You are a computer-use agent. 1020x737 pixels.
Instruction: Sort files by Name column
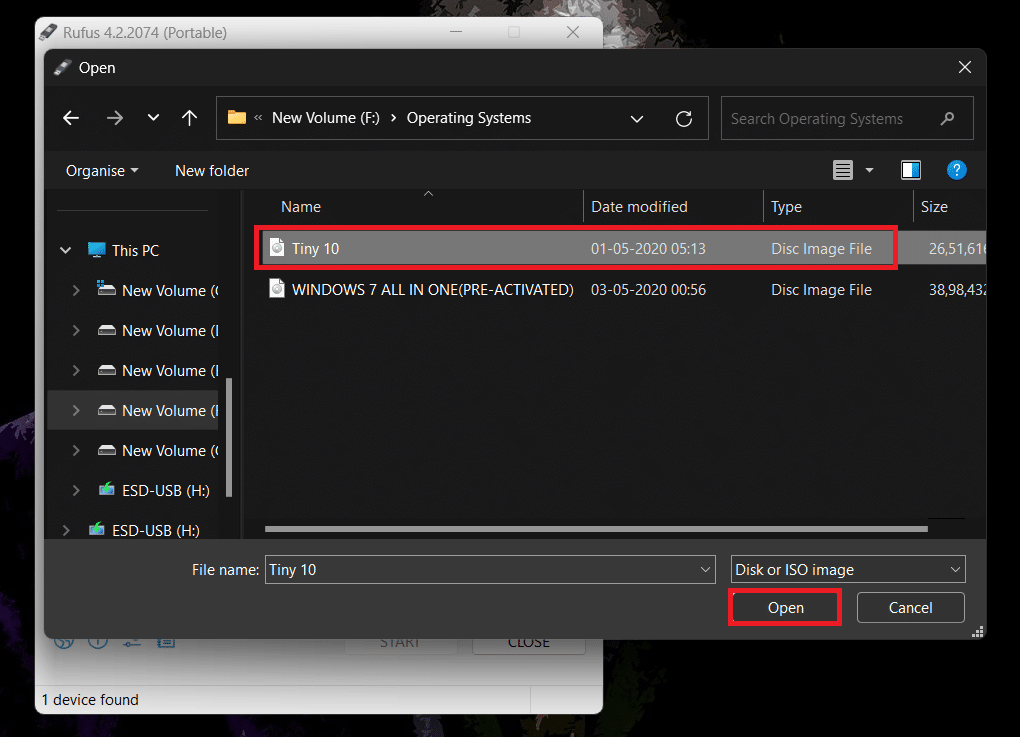[x=301, y=207]
